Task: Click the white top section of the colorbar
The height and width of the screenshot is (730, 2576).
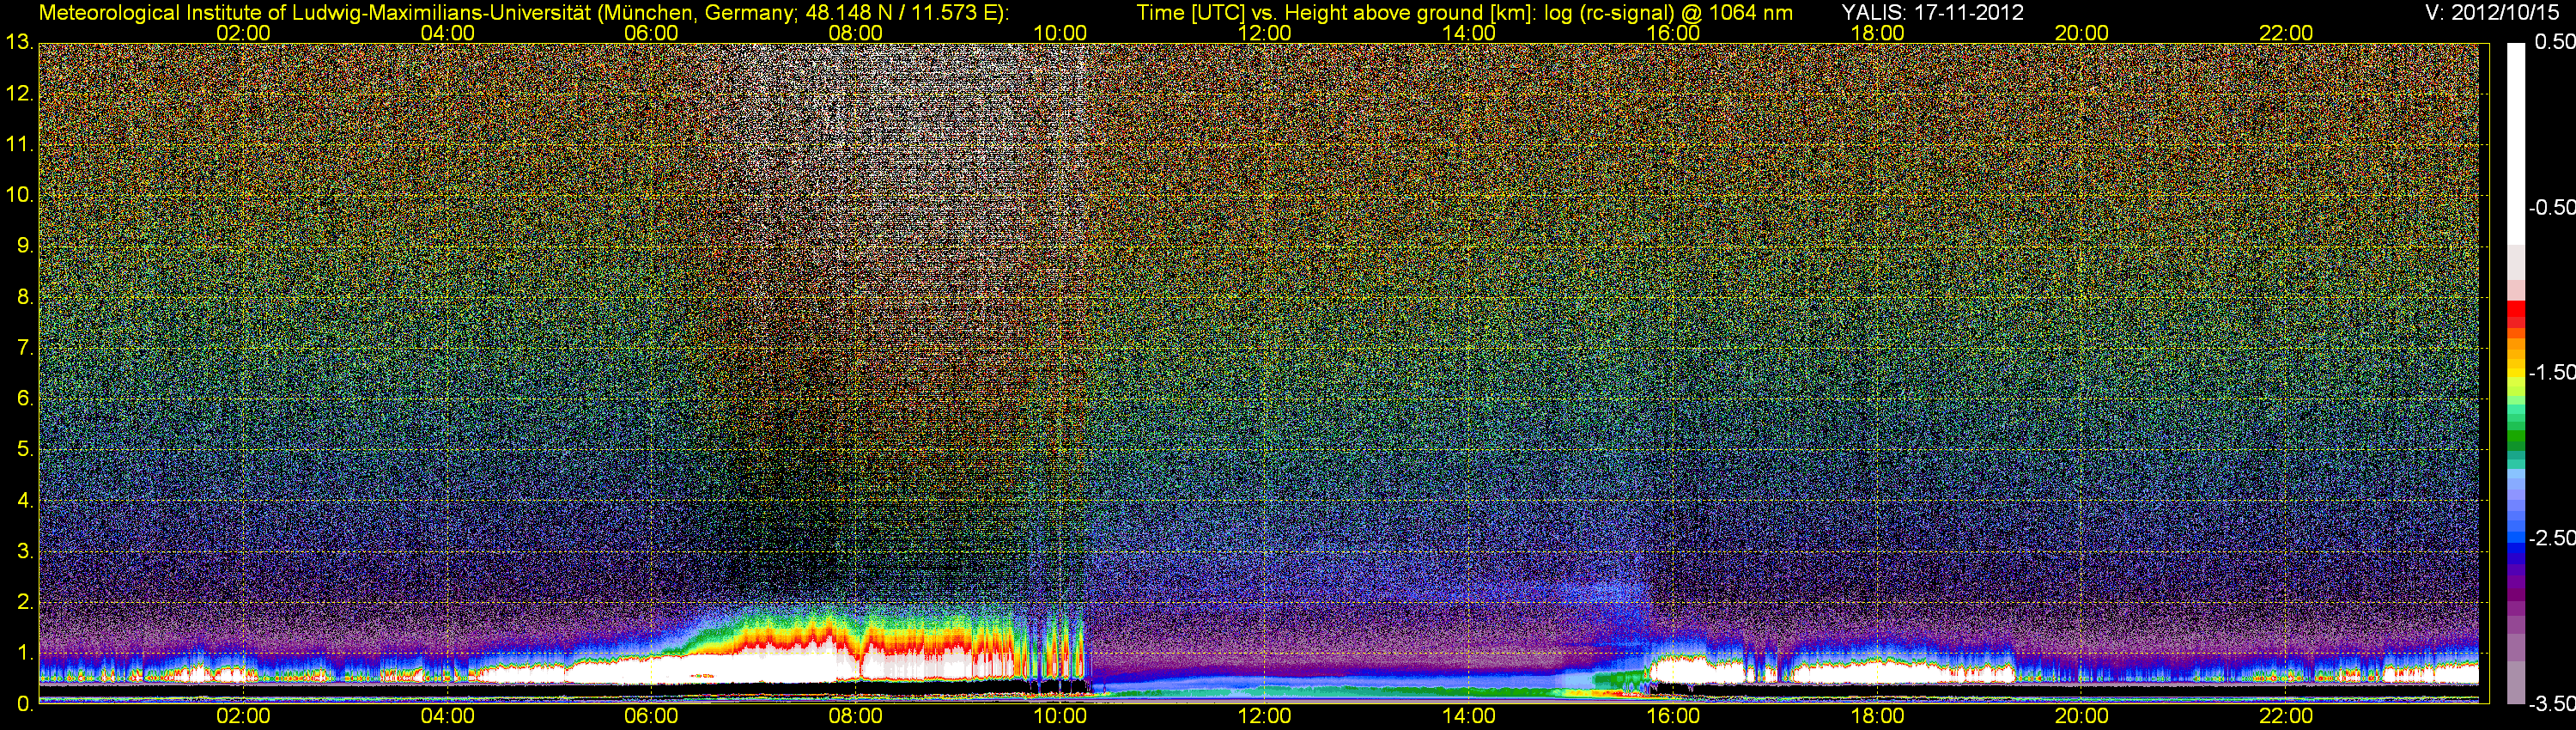Action: (x=2516, y=143)
